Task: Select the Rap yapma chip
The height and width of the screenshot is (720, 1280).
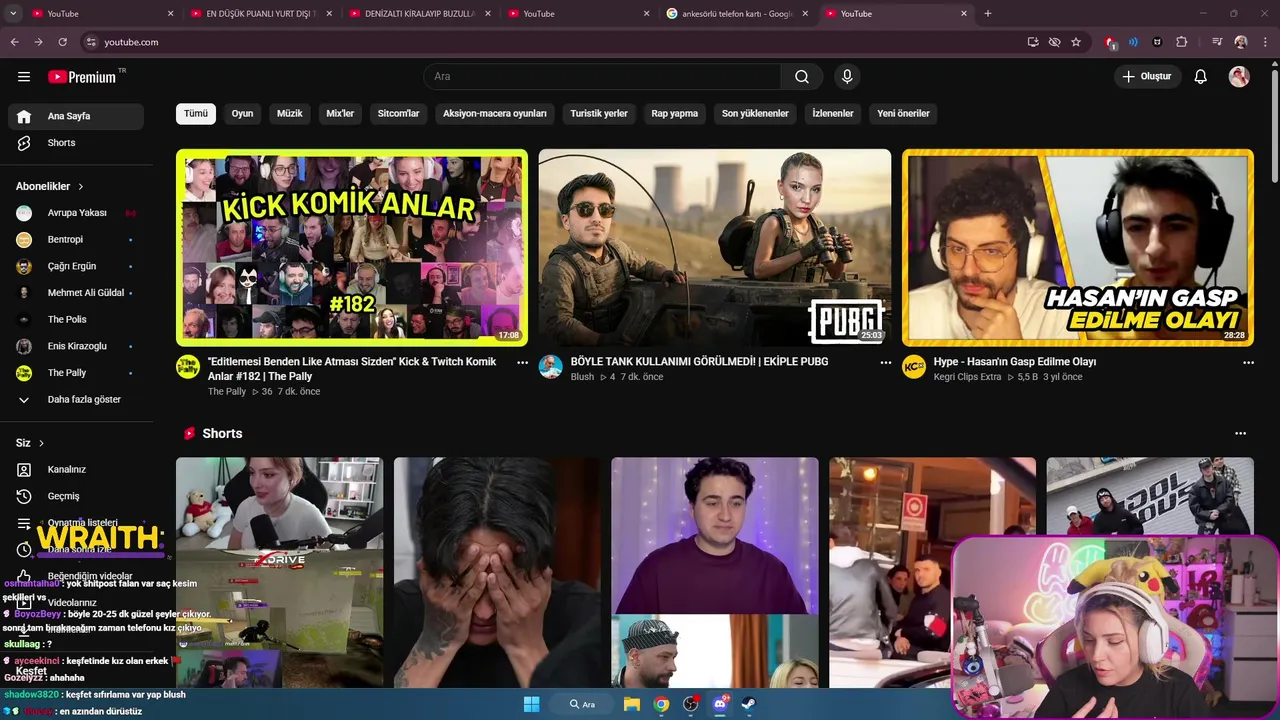Action: coord(675,113)
